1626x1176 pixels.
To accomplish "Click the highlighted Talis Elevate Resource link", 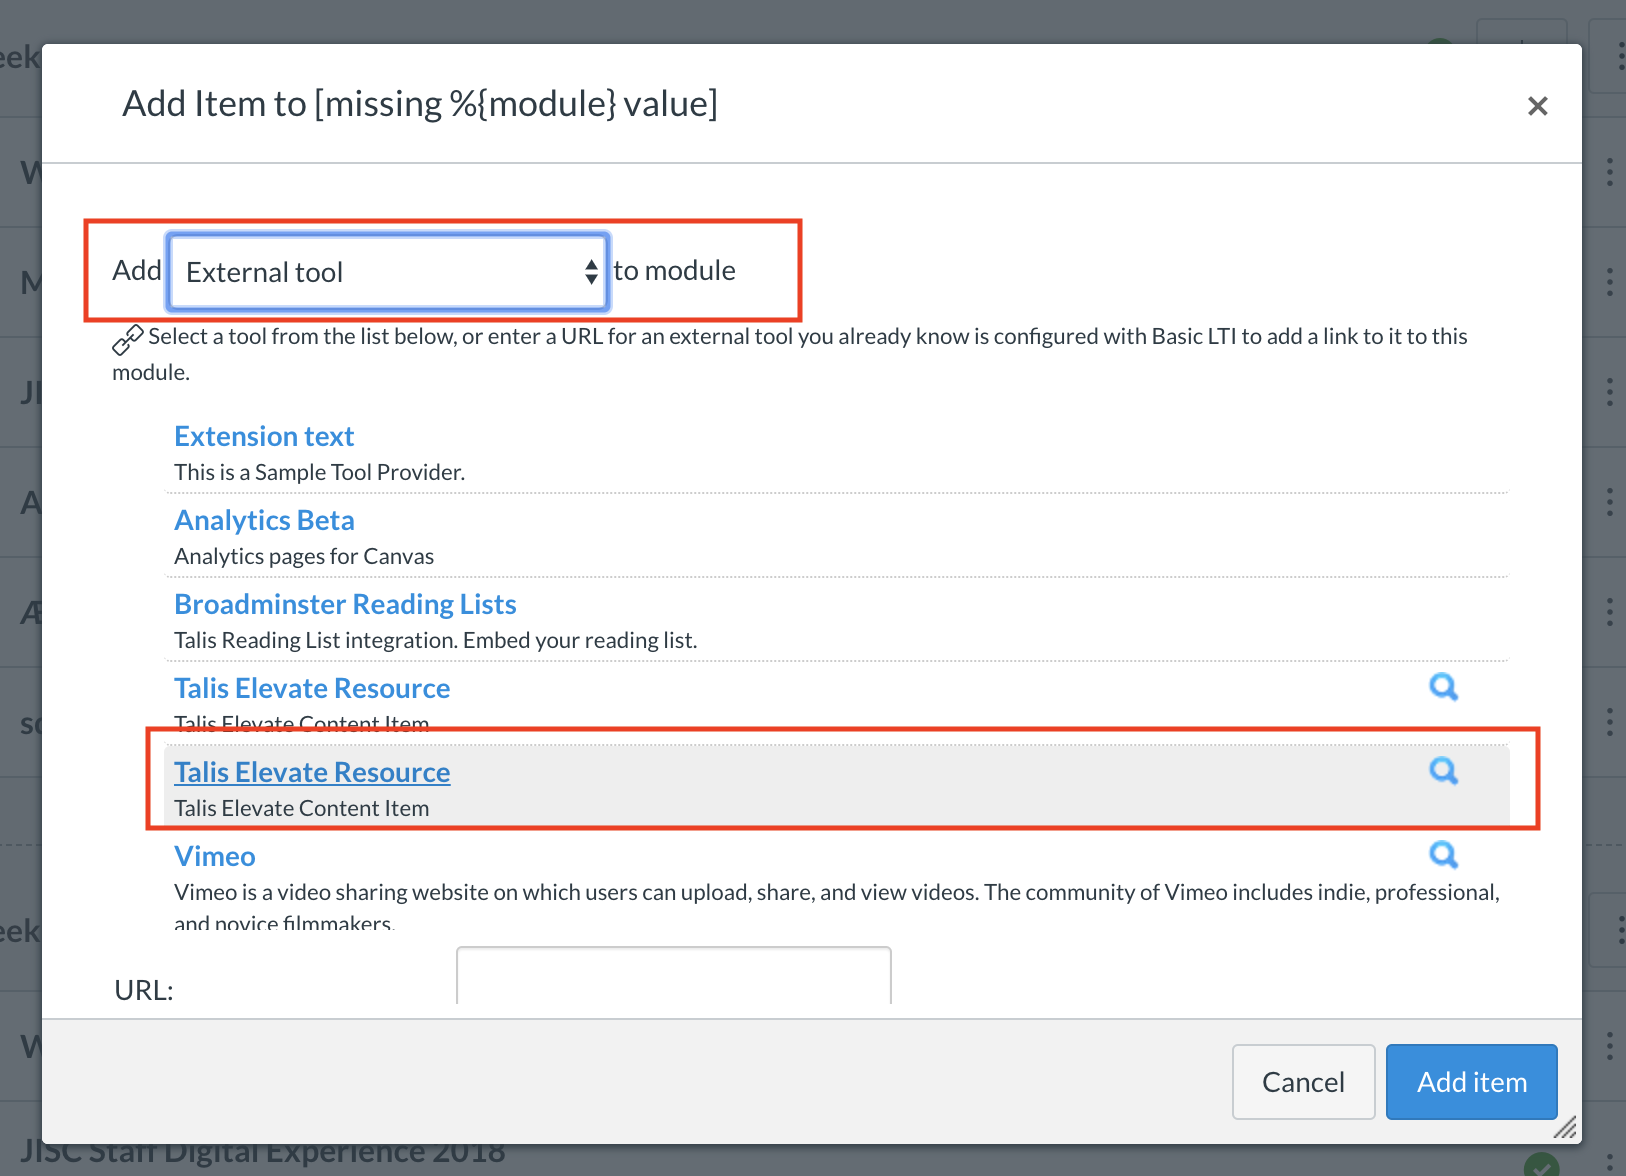I will [312, 772].
